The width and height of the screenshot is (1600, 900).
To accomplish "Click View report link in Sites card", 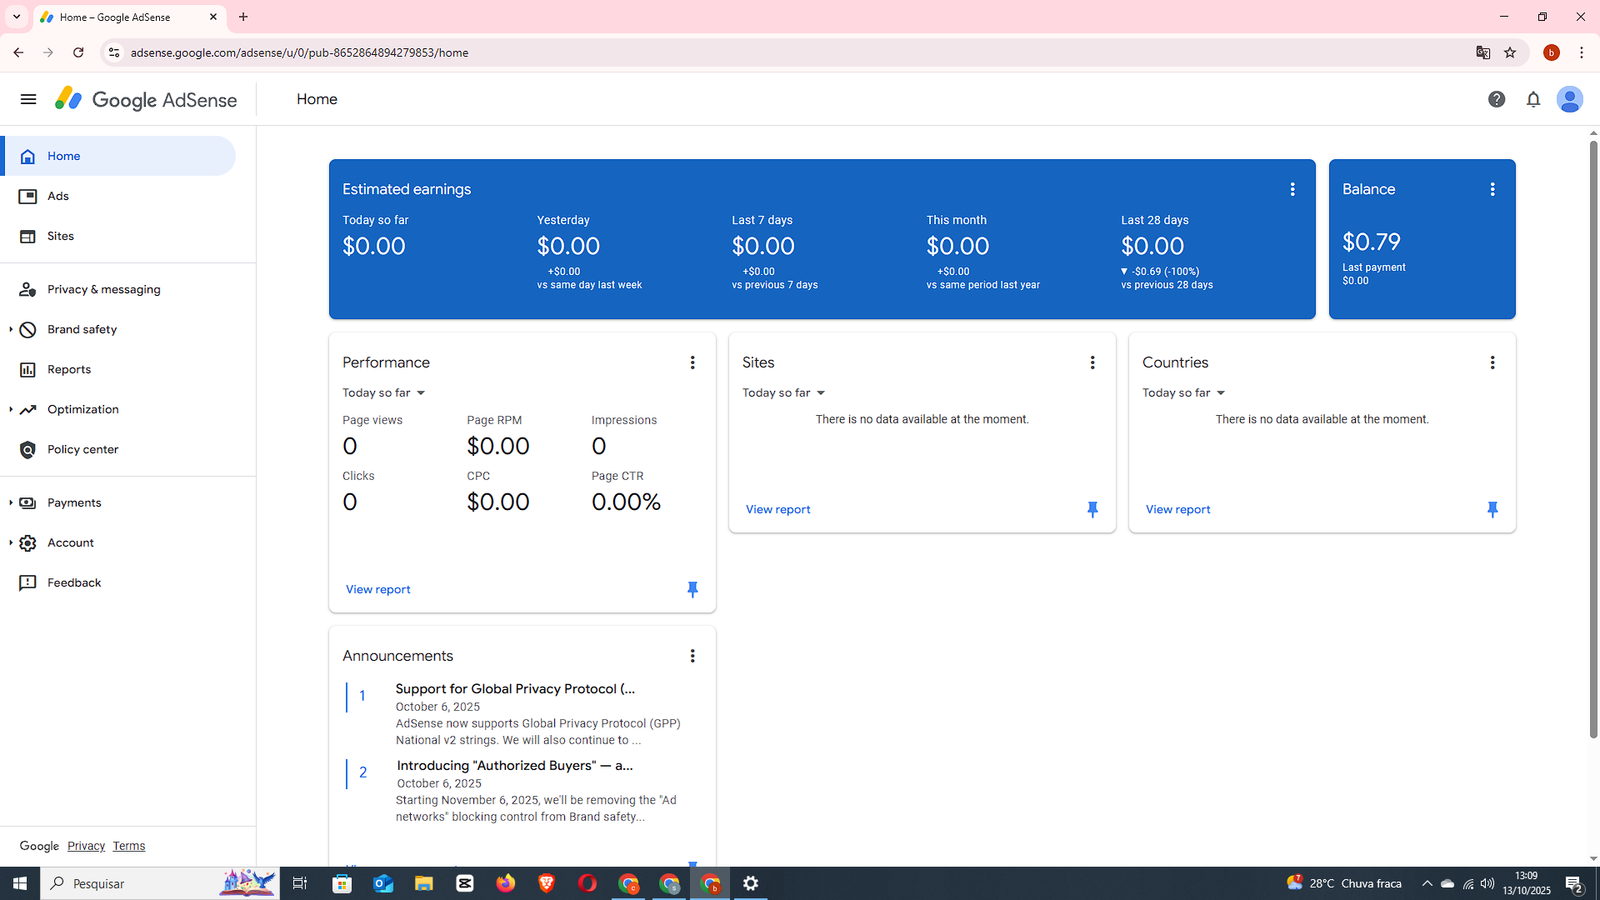I will pos(778,510).
